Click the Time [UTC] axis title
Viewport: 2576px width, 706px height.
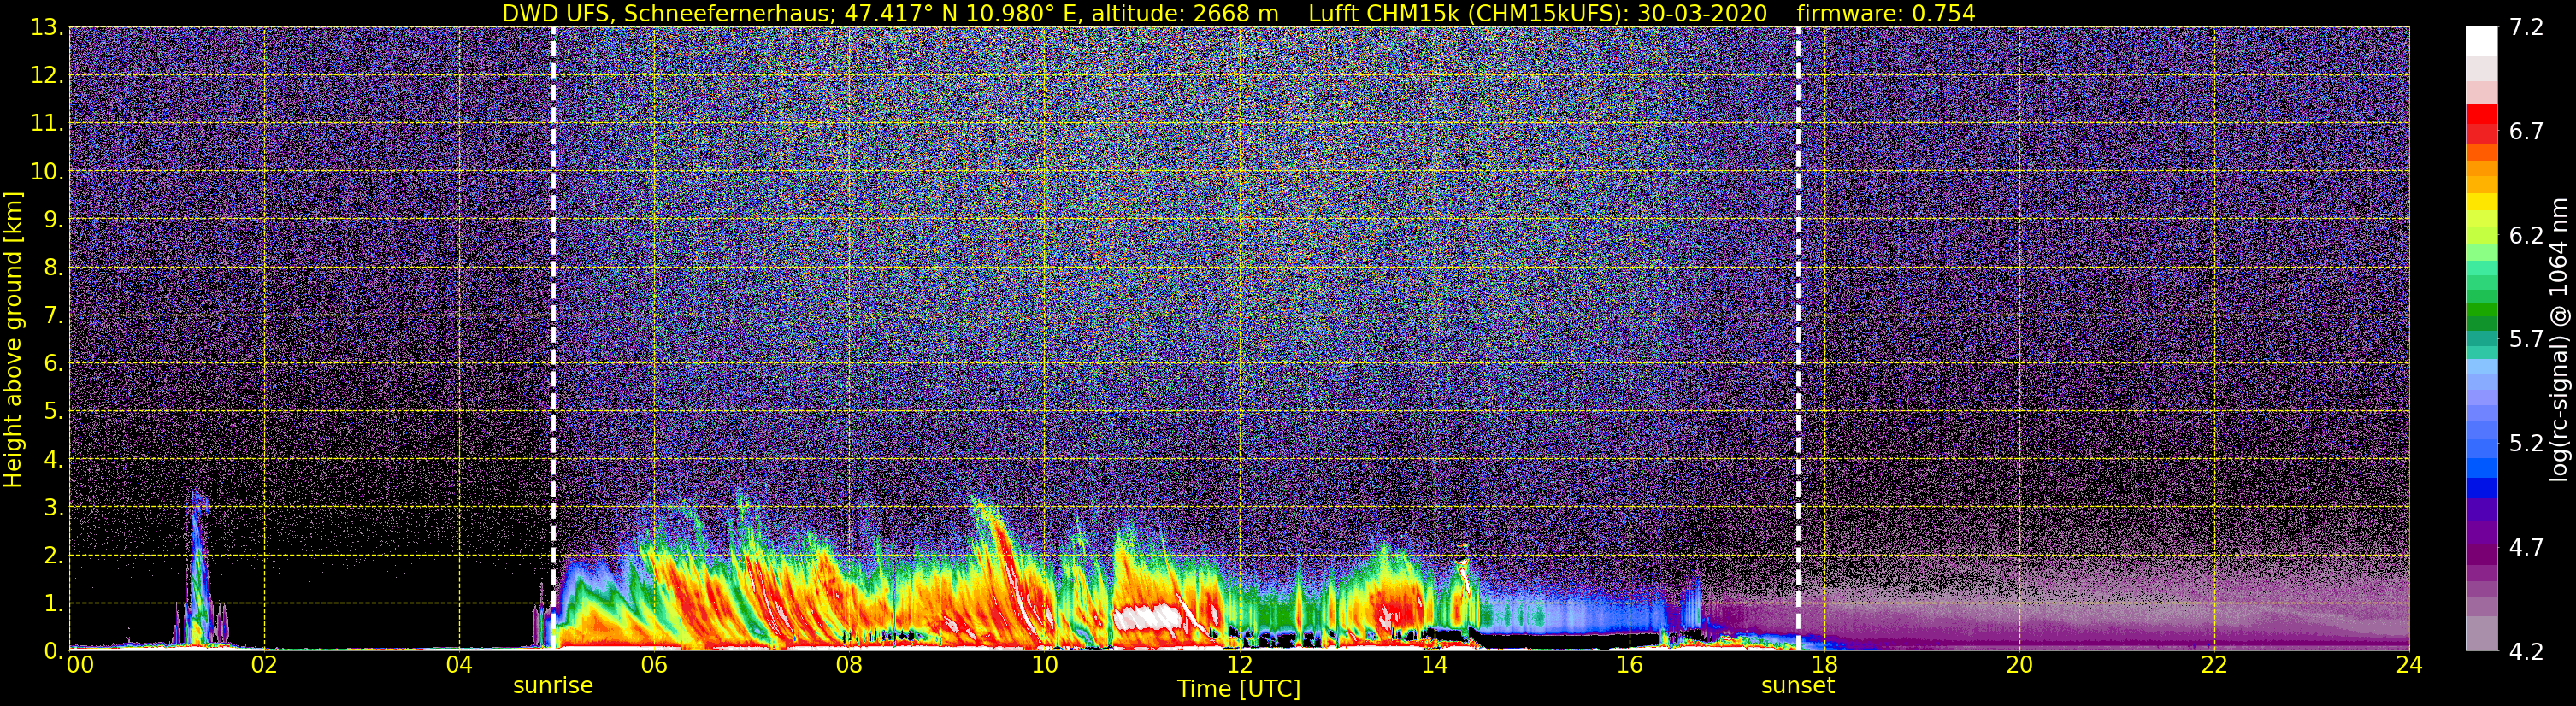click(1239, 688)
